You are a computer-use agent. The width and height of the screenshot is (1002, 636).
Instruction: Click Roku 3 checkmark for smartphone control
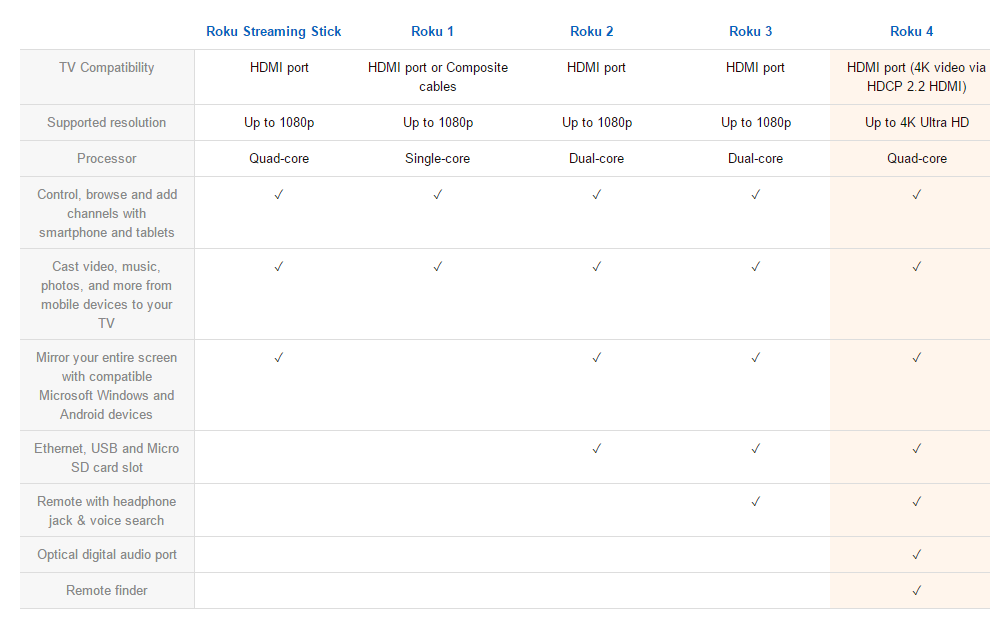pos(755,194)
